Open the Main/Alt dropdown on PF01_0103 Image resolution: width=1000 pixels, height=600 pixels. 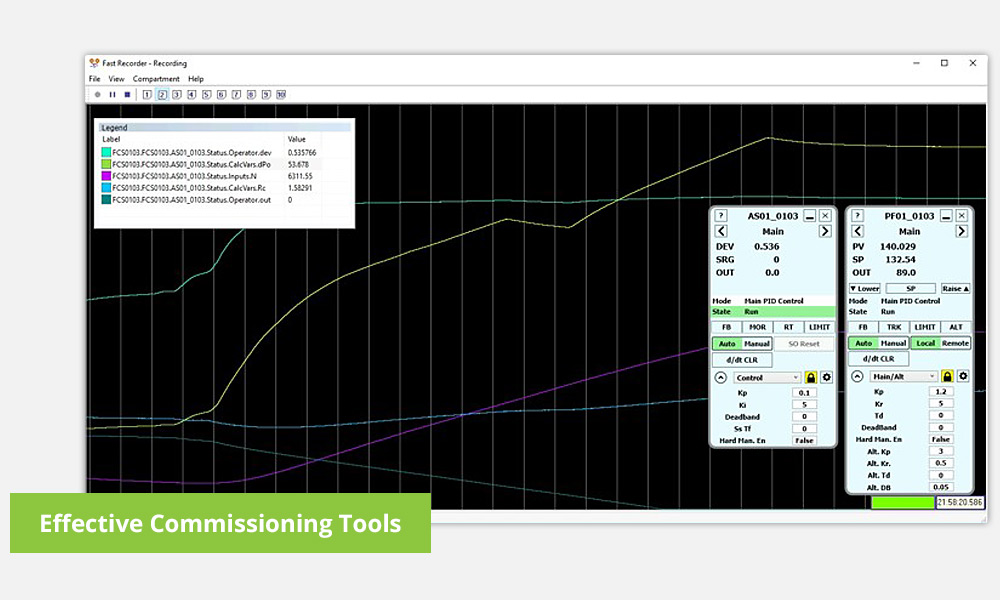tap(904, 376)
